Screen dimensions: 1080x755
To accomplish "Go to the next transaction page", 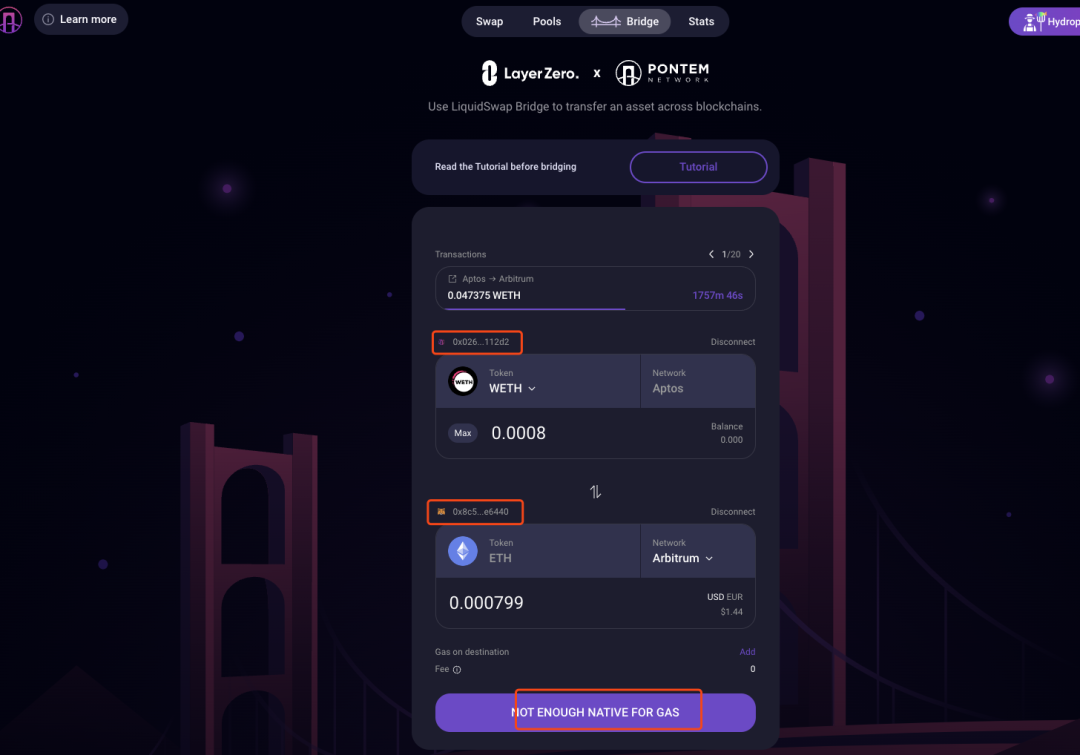I will 751,254.
